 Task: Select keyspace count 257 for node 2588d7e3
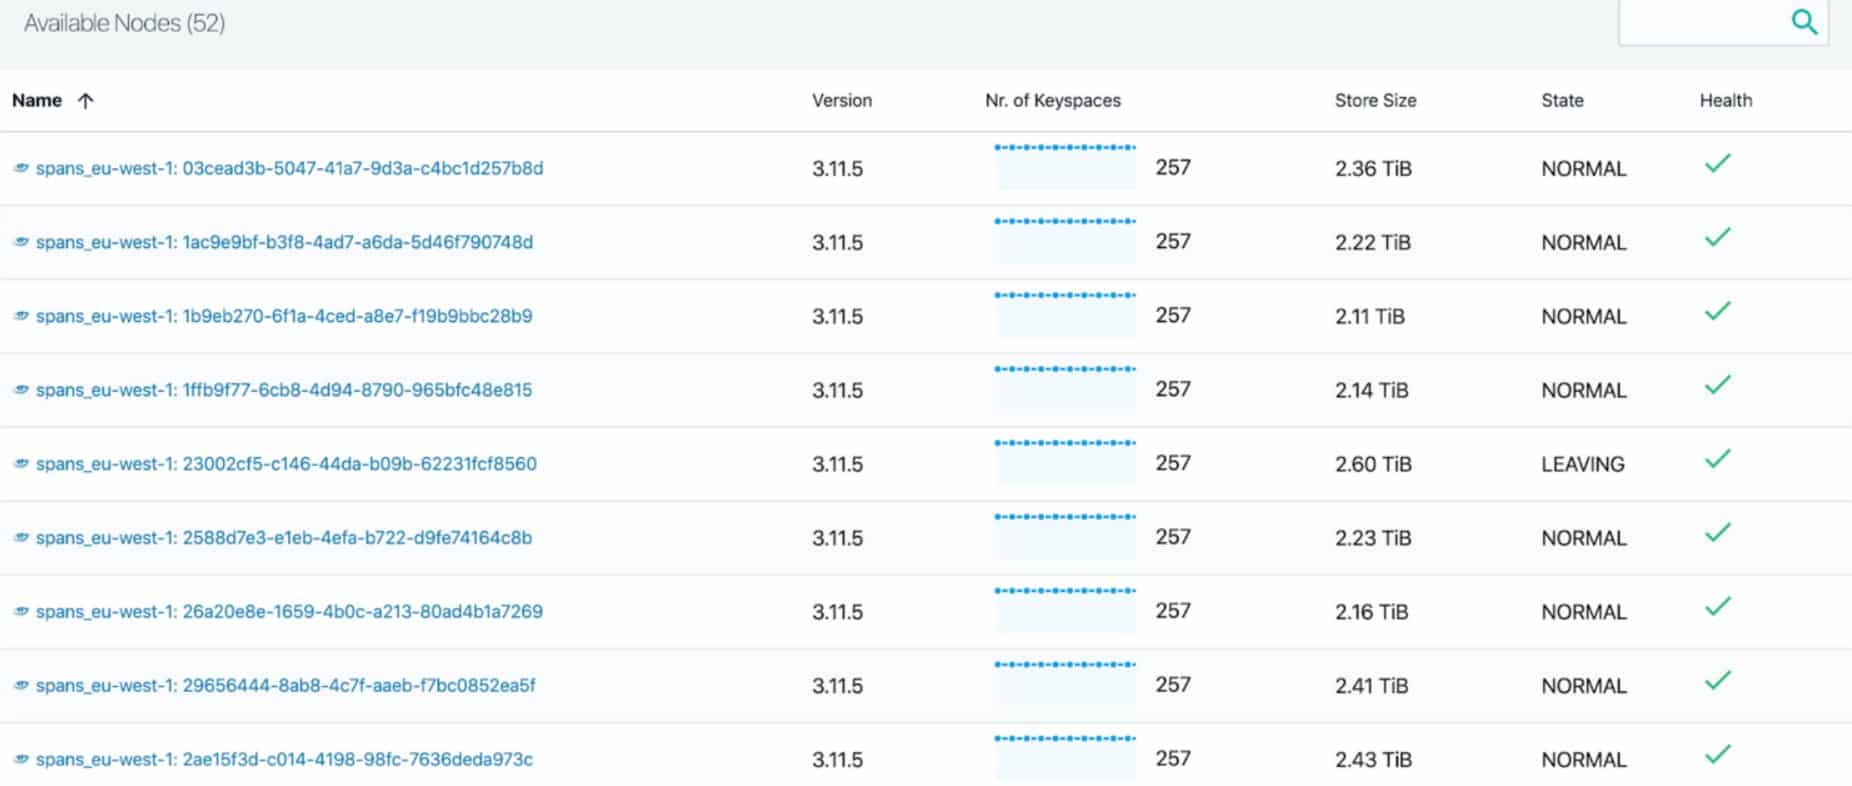click(x=1173, y=537)
